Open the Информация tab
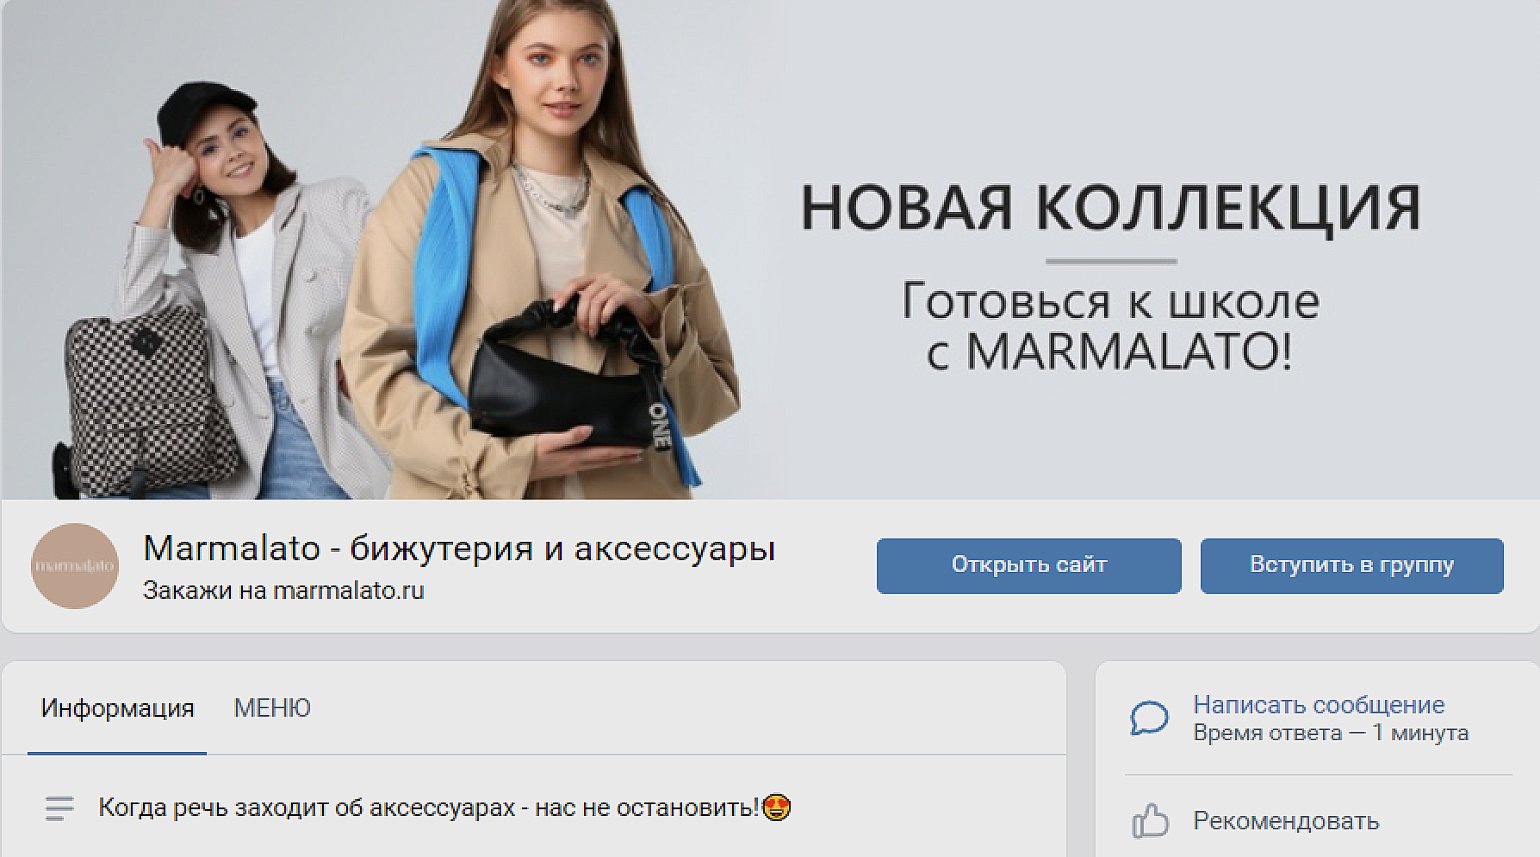1540x857 pixels. pyautogui.click(x=117, y=708)
